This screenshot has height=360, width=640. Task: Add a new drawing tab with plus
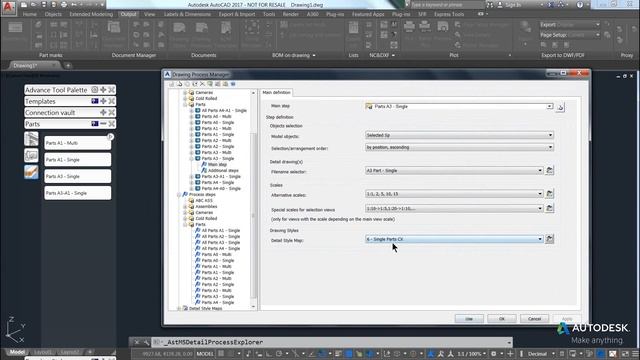[x=68, y=65]
